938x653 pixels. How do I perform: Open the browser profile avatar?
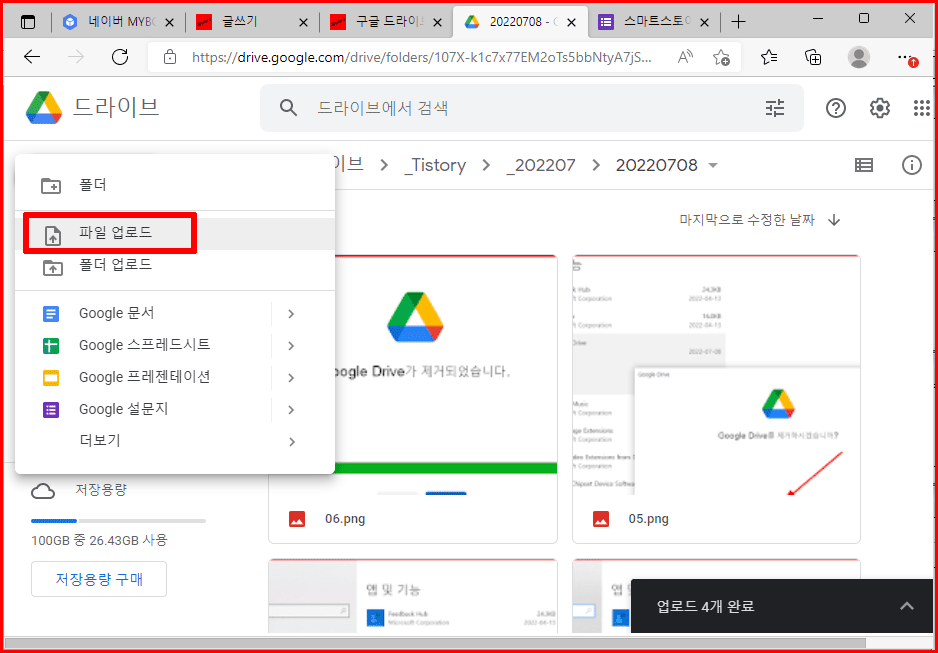pyautogui.click(x=859, y=57)
